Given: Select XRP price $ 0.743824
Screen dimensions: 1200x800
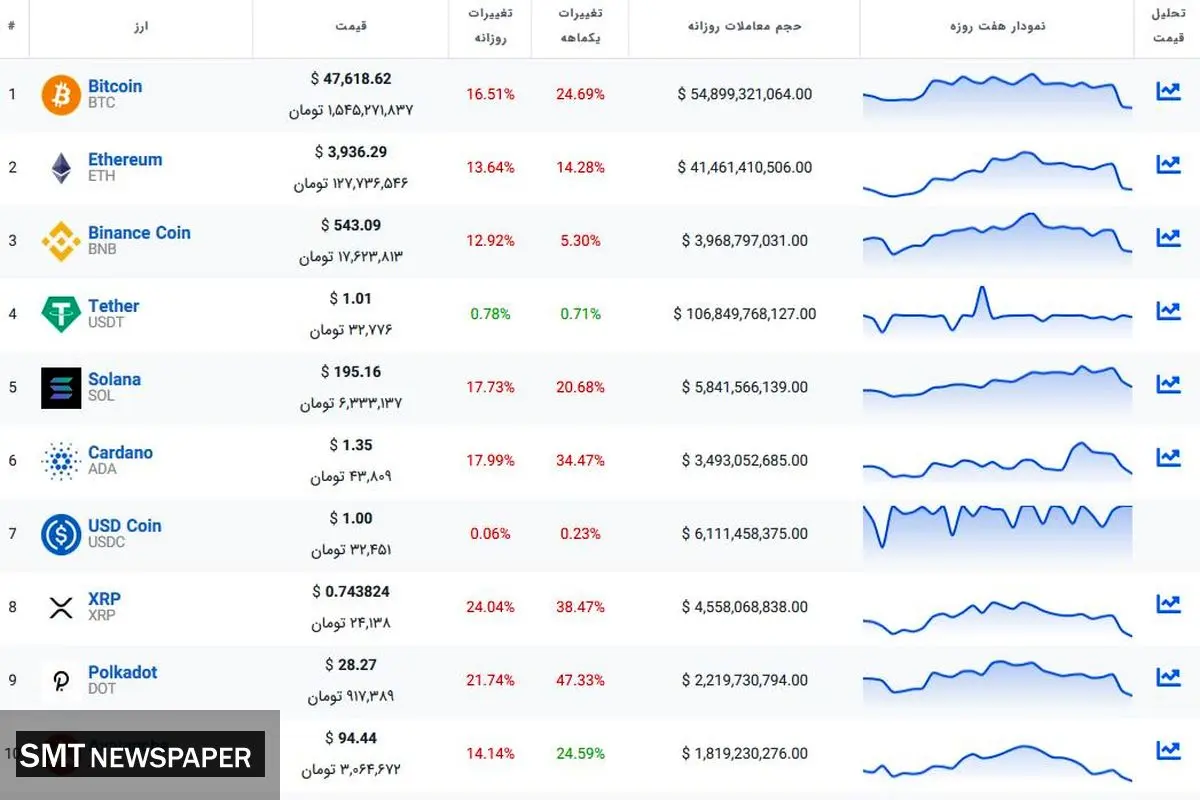Looking at the screenshot, I should point(351,591).
